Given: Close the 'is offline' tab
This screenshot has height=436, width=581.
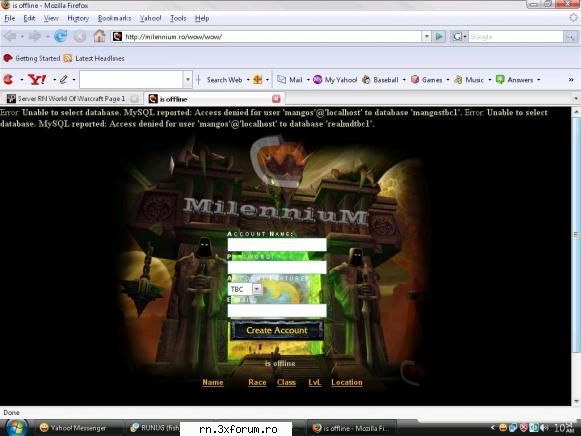Looking at the screenshot, I should 276,99.
